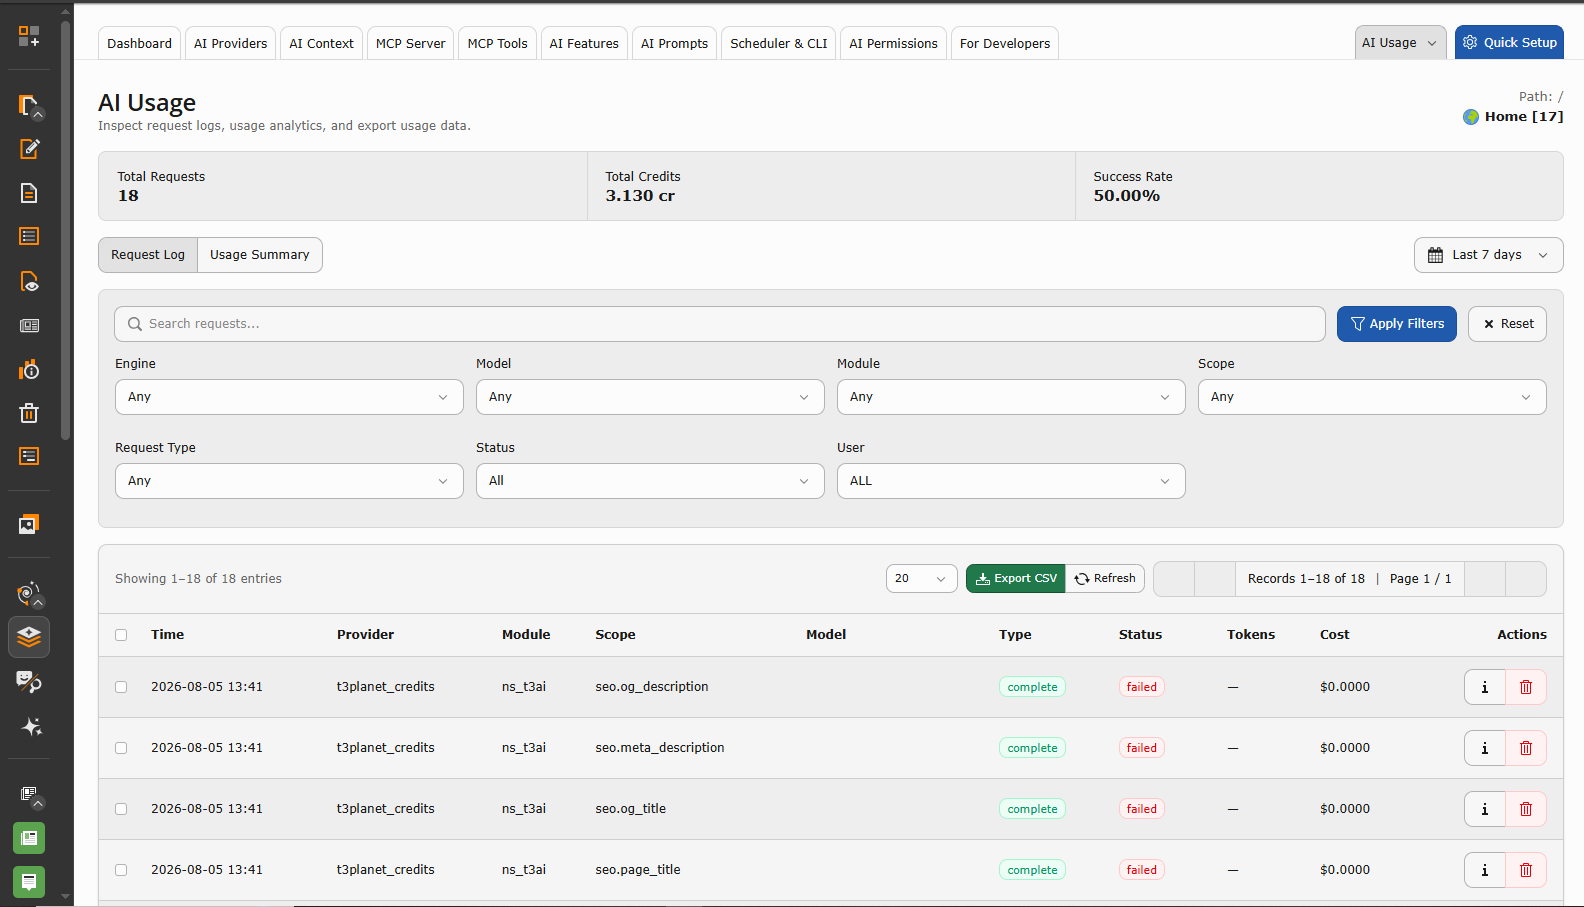Toggle the select-all checkbox in table header
1584x907 pixels.
tap(121, 635)
